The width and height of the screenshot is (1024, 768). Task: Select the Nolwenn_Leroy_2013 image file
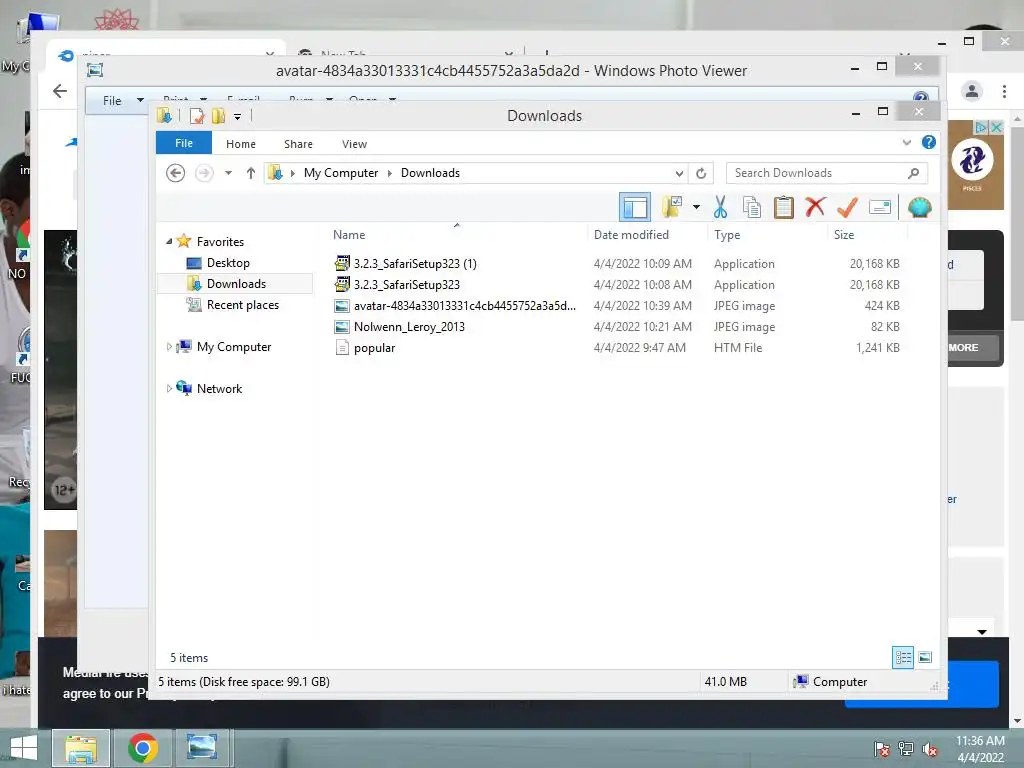[409, 327]
